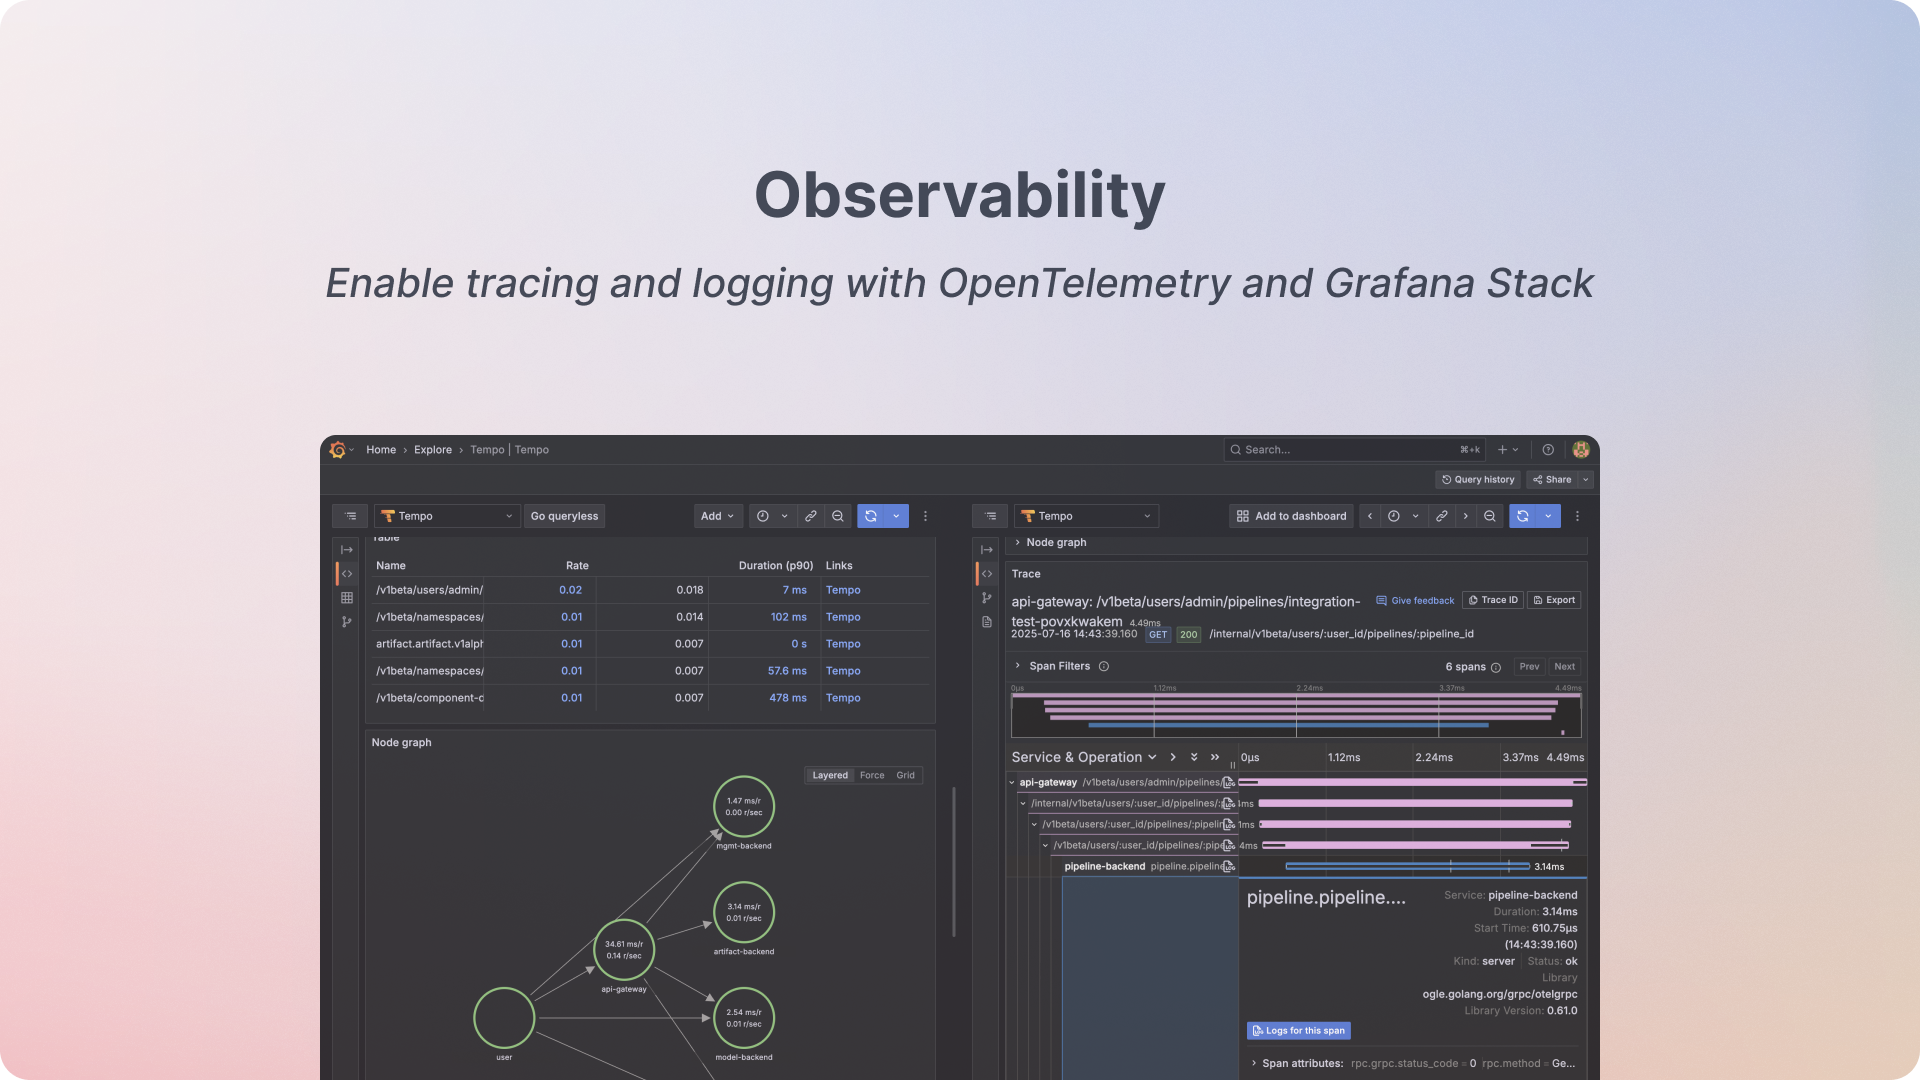
Task: Click Export trace button
Action: (x=1554, y=600)
